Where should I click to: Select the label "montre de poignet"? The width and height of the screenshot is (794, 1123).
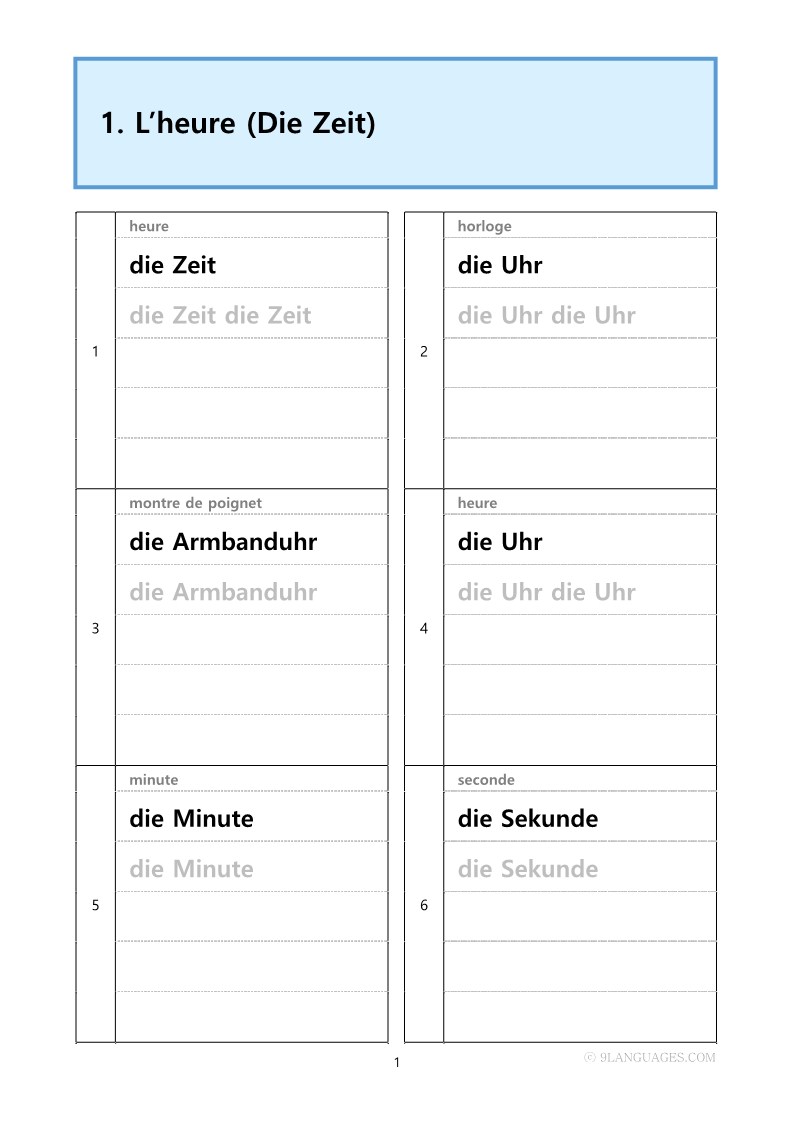click(195, 503)
